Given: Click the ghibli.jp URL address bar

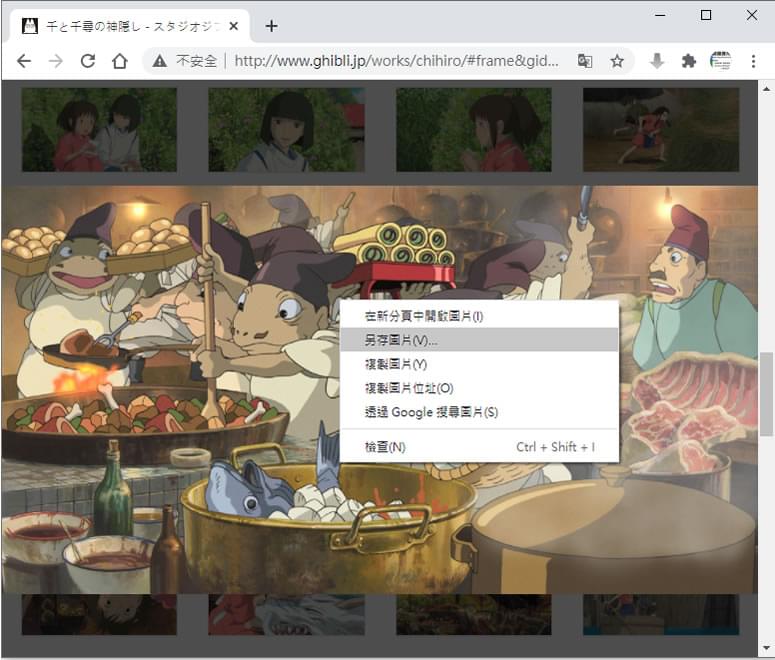Looking at the screenshot, I should (x=396, y=61).
